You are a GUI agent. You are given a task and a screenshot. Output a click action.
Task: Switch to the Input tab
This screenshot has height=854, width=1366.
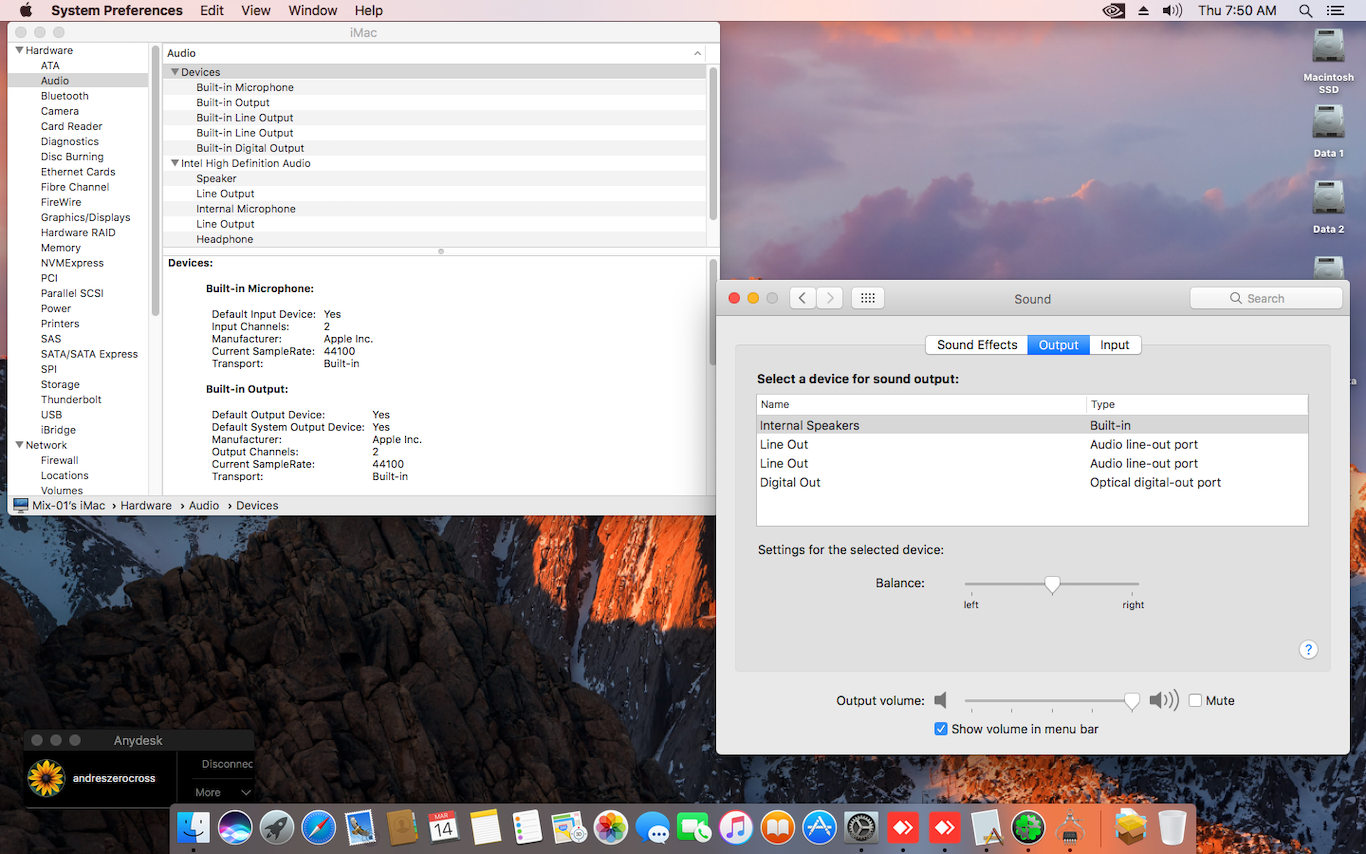click(1115, 345)
